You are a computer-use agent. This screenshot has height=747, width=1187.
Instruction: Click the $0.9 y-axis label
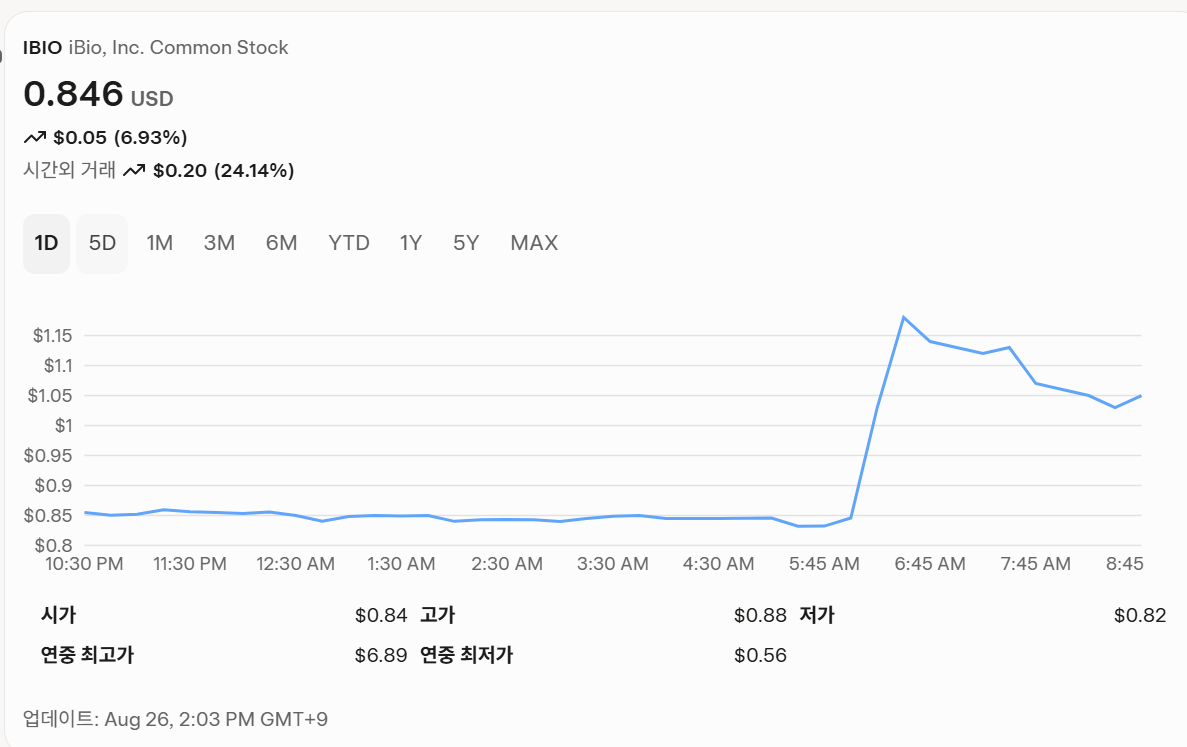54,486
